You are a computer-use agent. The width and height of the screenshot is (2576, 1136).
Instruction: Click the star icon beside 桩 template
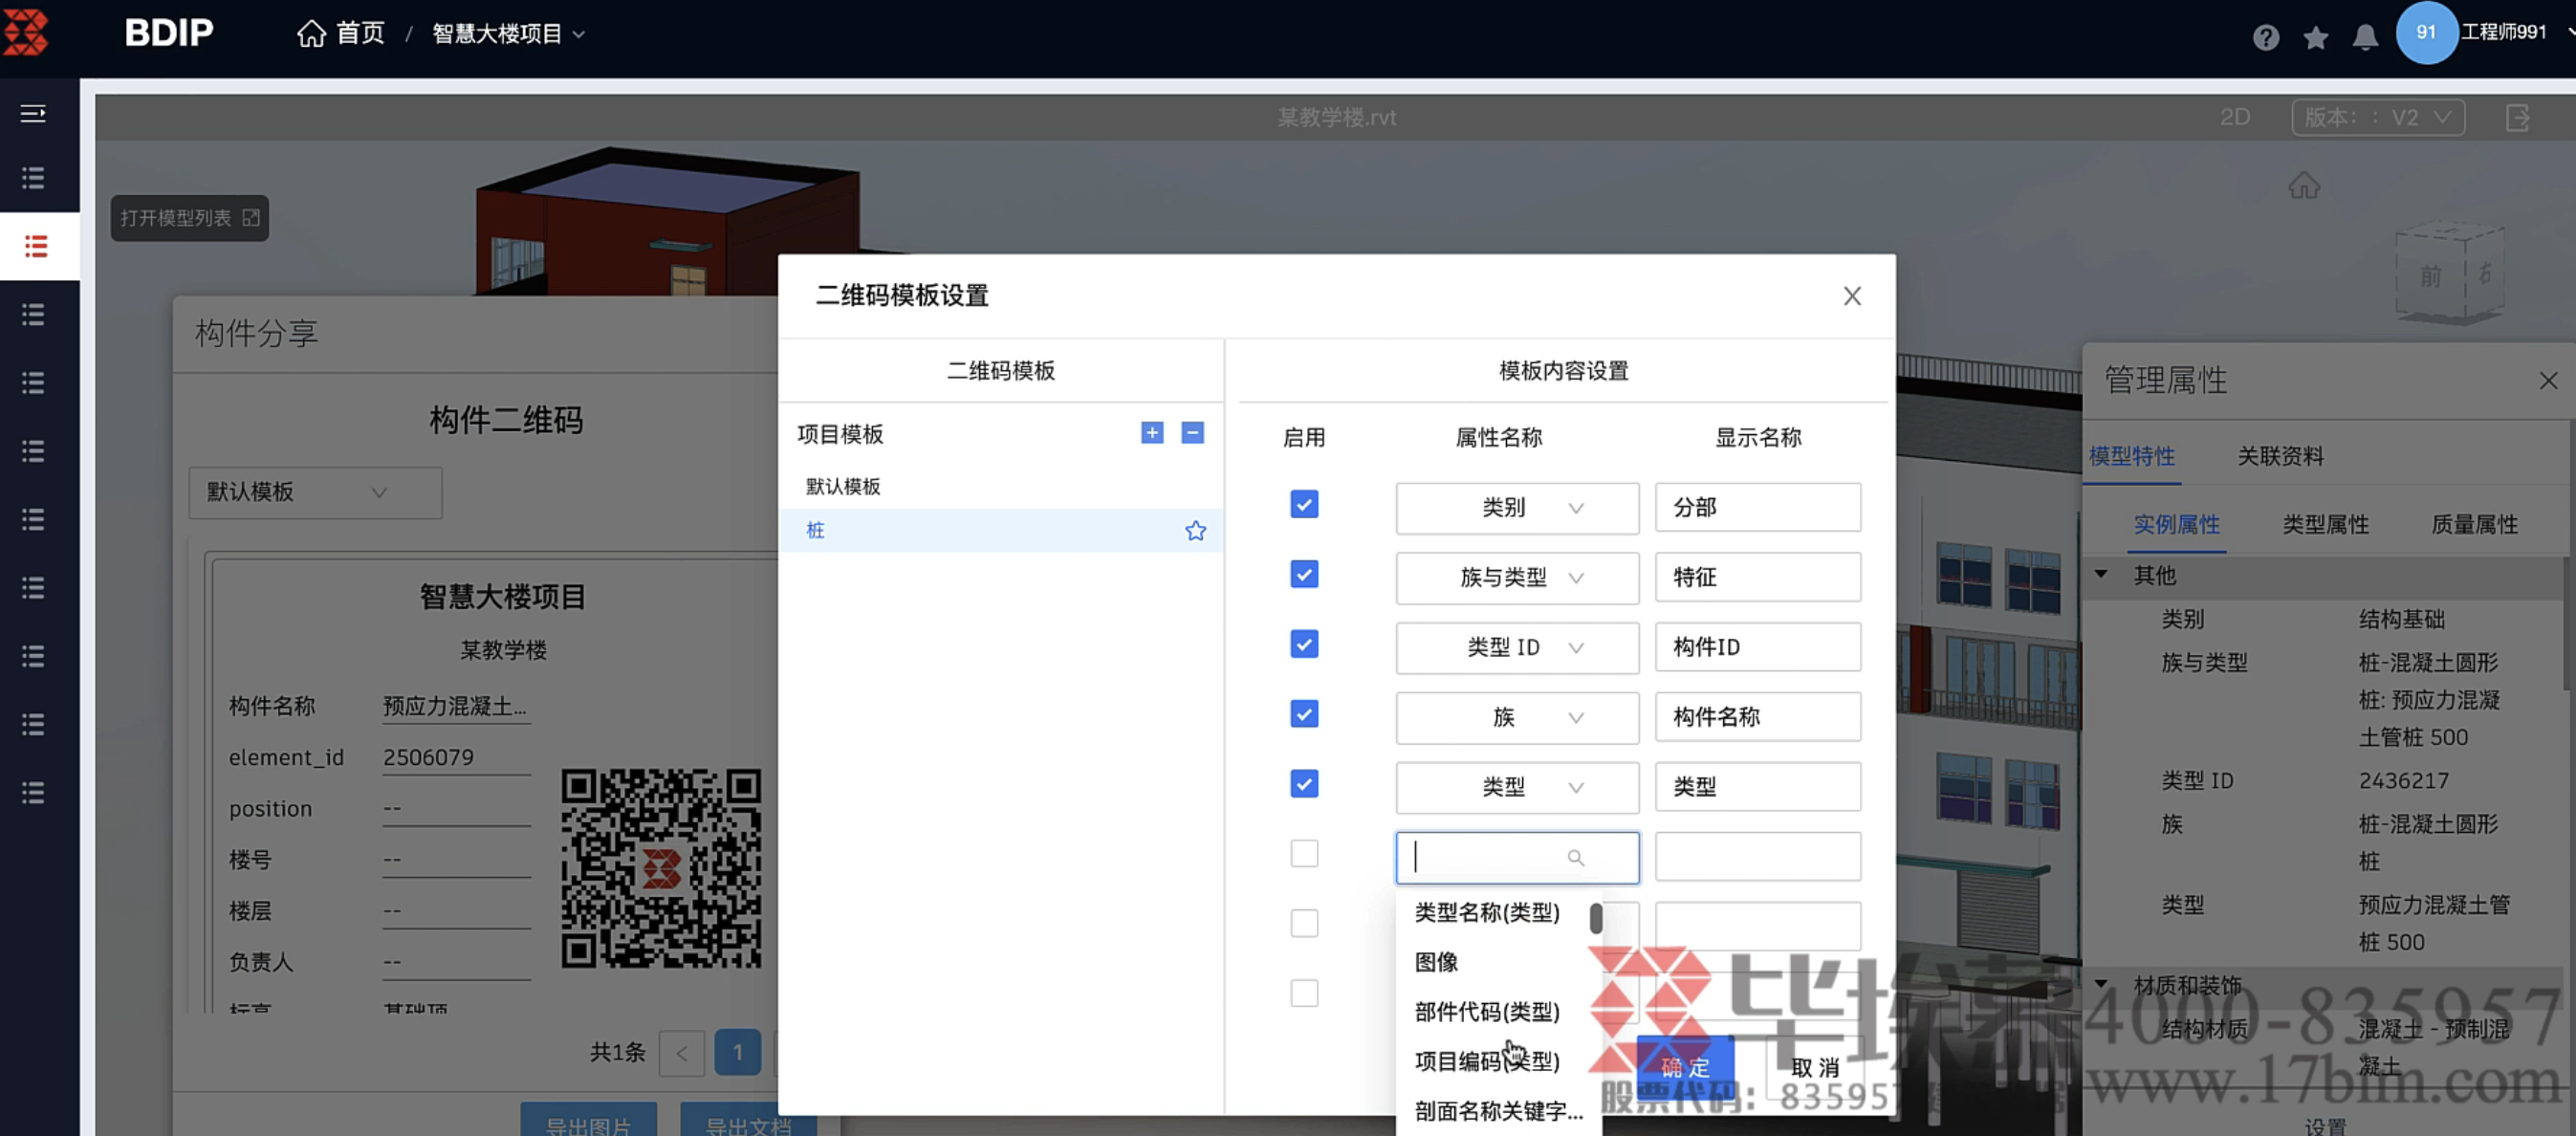tap(1195, 531)
